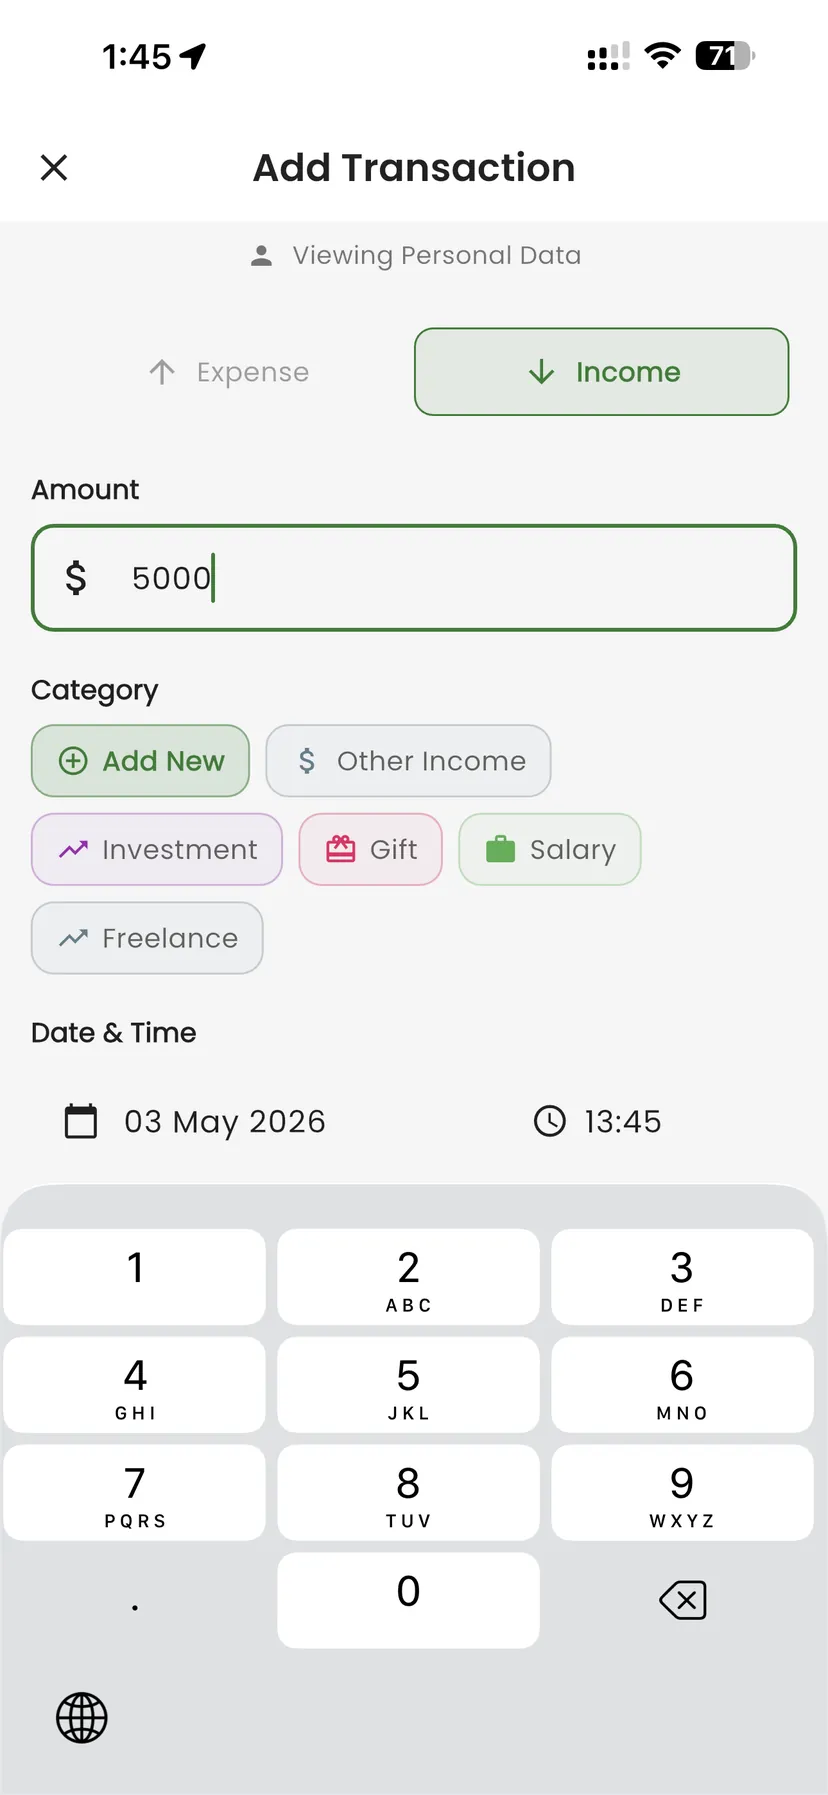The image size is (828, 1795).
Task: Open the date picker for 03 May 2026
Action: 225,1121
